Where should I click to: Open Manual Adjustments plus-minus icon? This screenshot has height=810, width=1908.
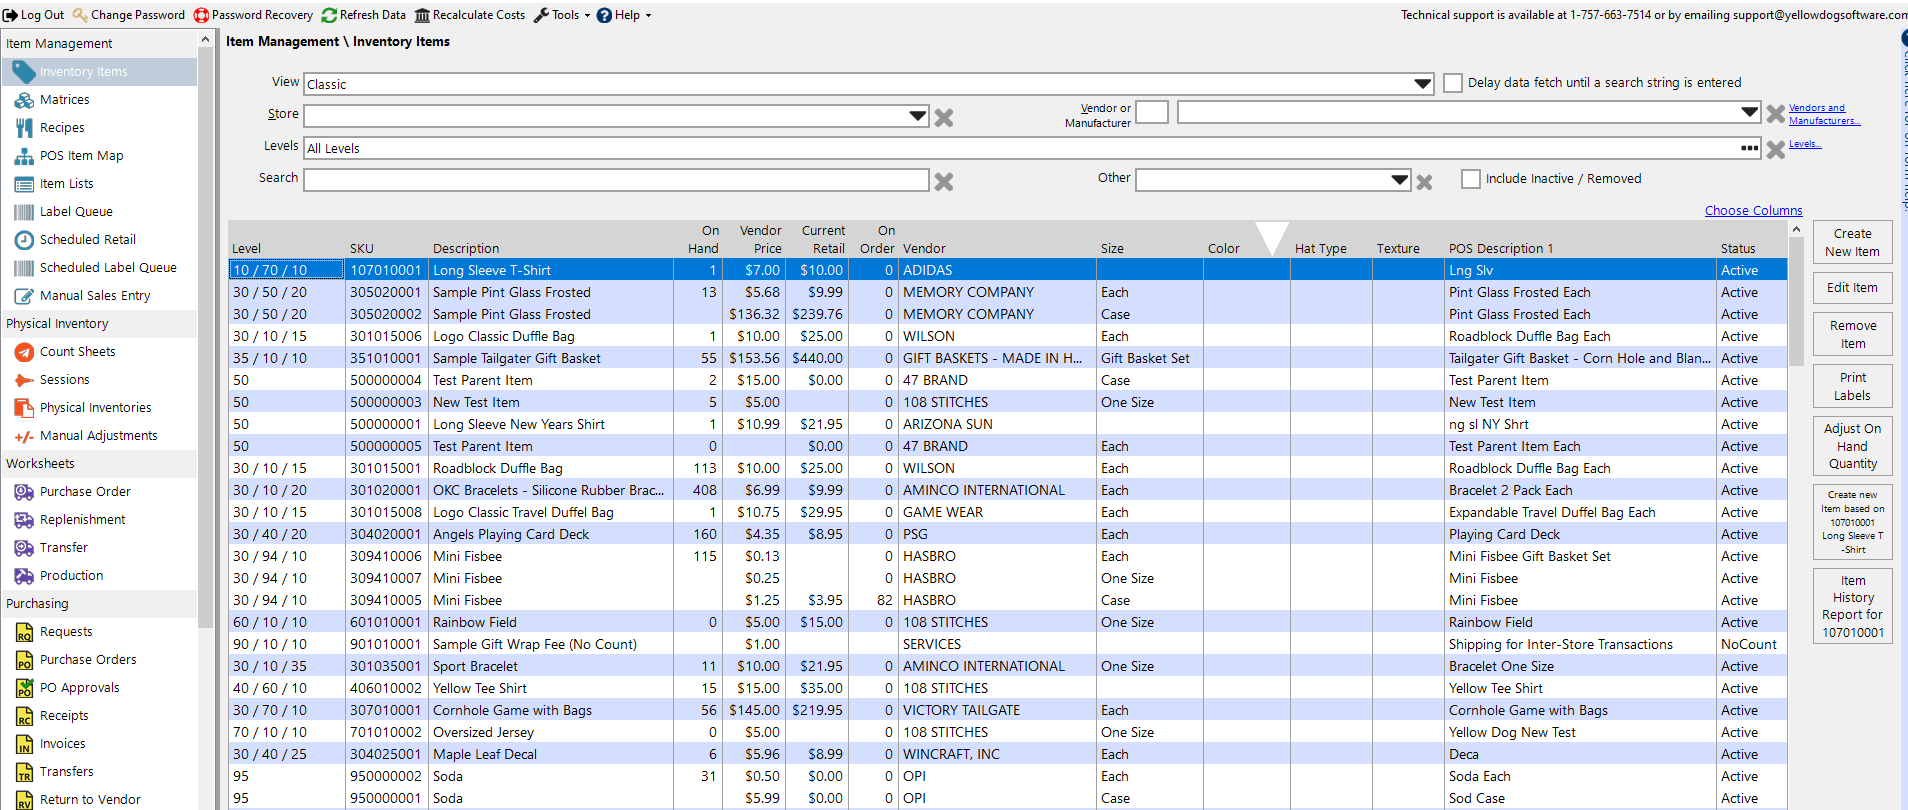[x=24, y=436]
